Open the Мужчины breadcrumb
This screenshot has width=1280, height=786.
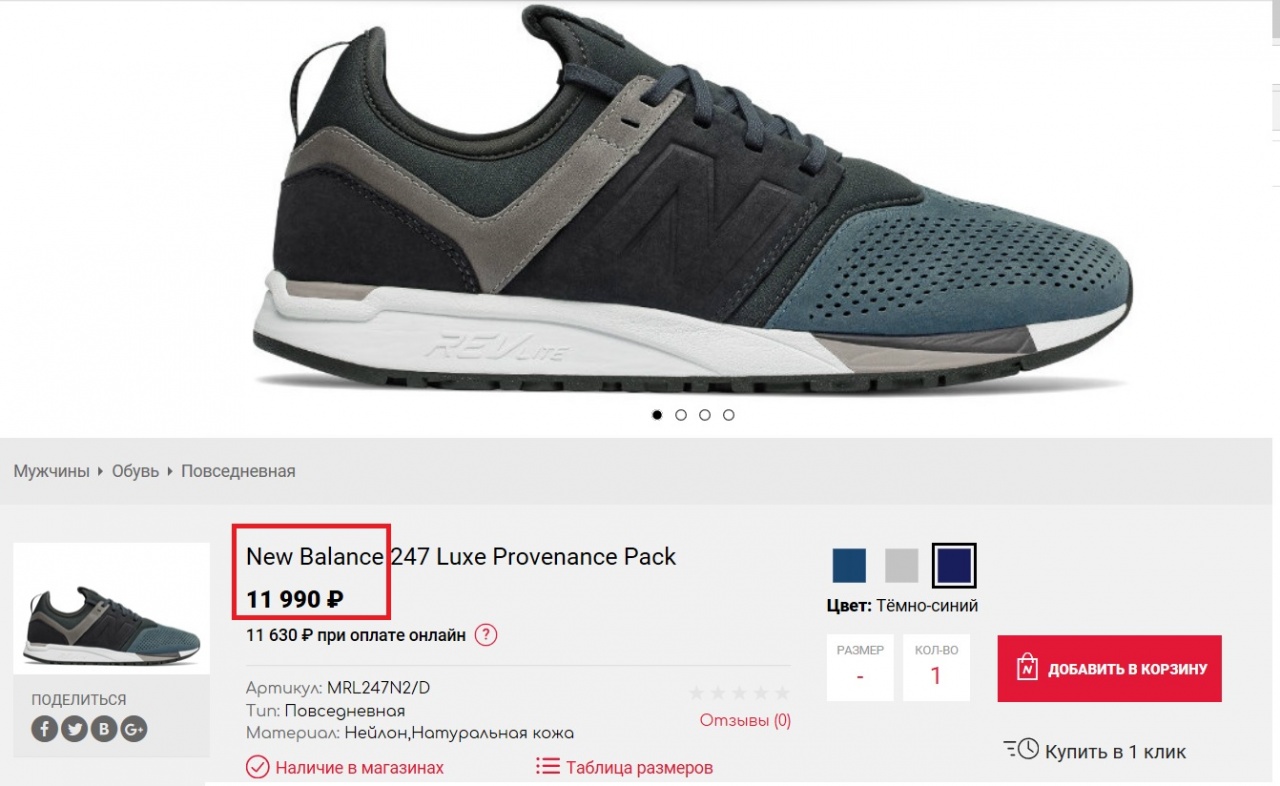coord(51,471)
